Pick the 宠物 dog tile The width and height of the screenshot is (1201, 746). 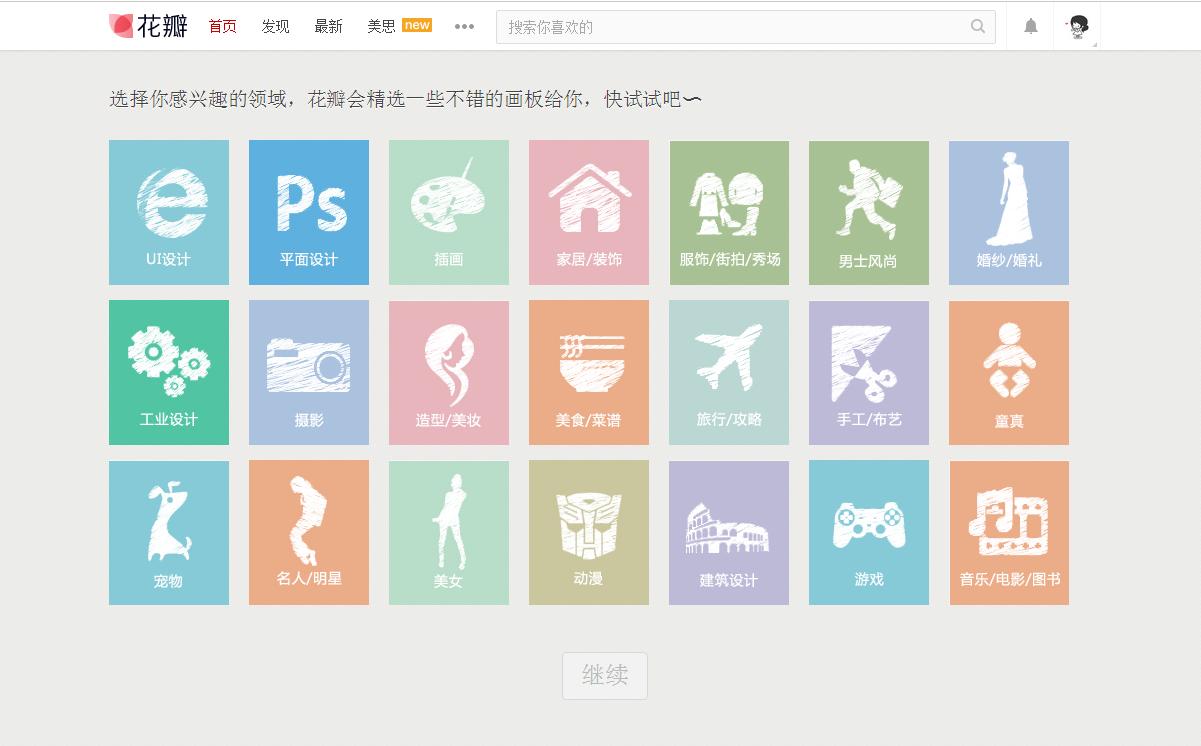point(168,532)
